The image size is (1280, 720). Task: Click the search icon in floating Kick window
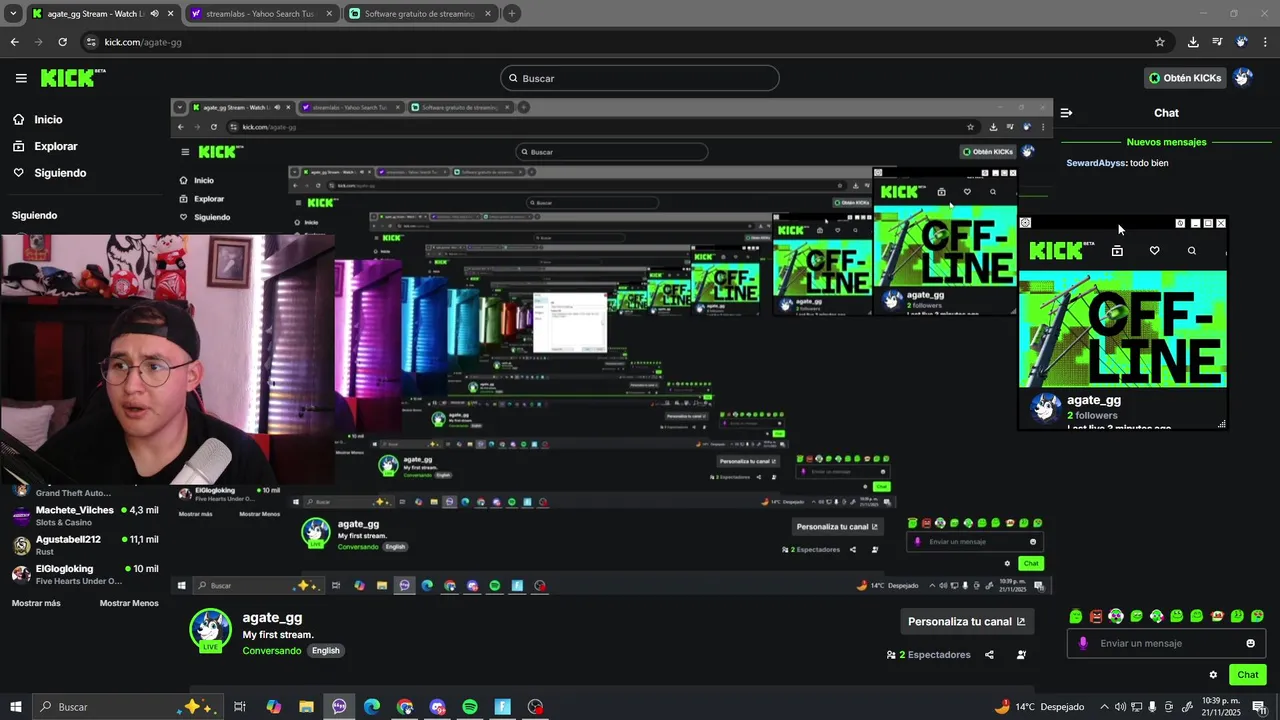coord(1191,251)
